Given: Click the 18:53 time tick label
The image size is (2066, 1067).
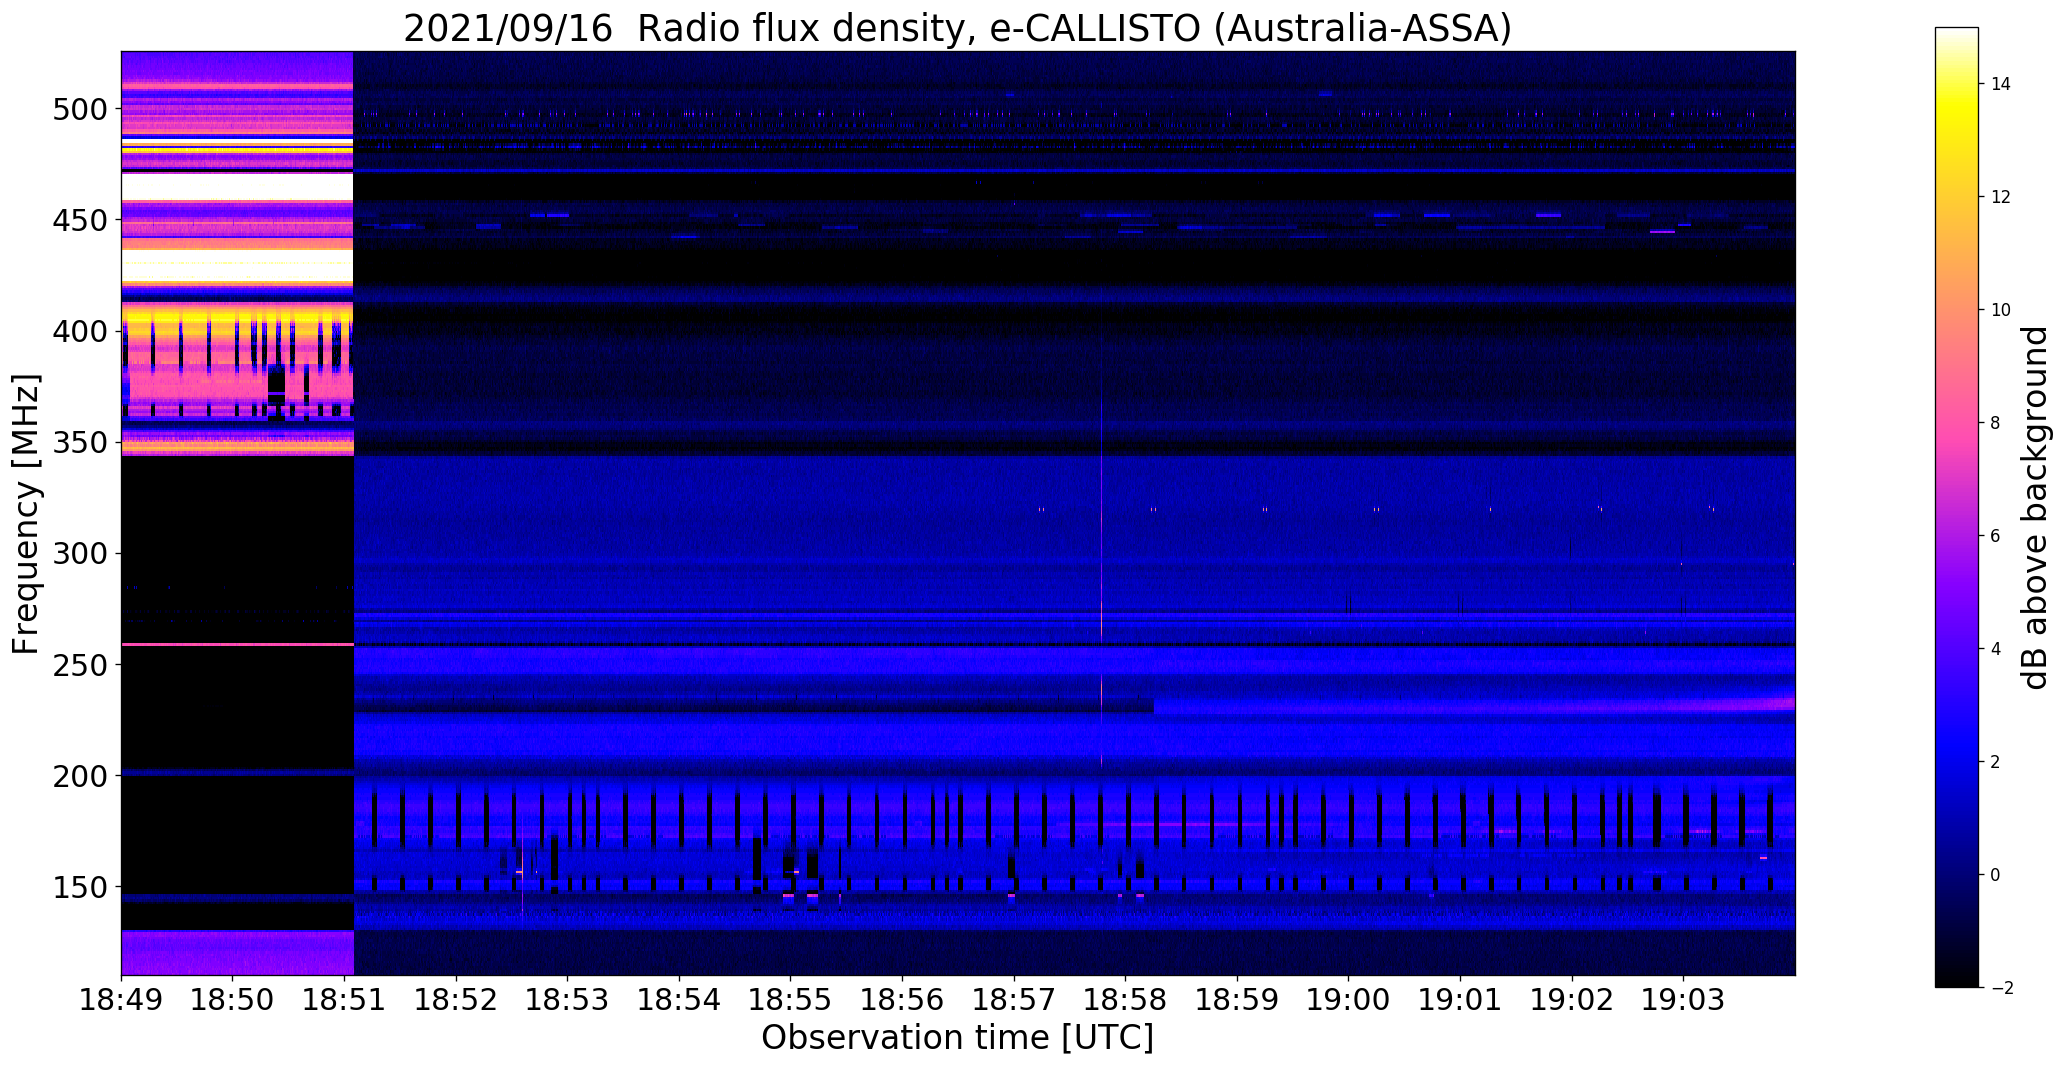Looking at the screenshot, I should [568, 1001].
